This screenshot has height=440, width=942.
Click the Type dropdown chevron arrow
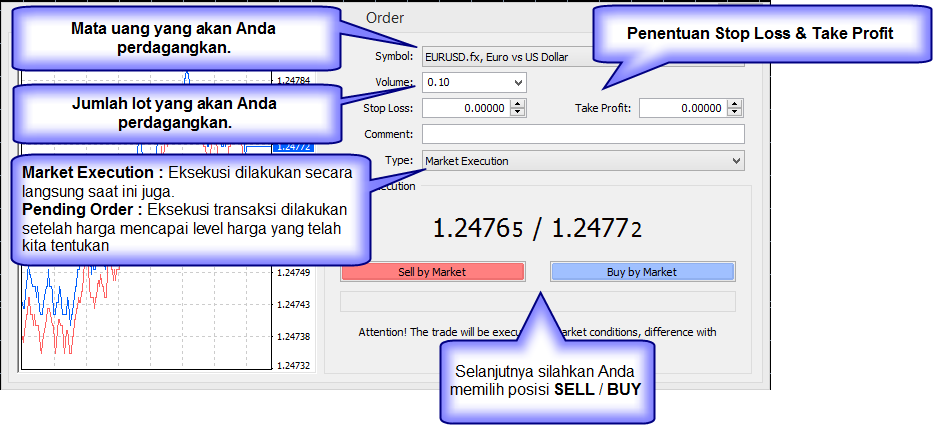(x=737, y=160)
